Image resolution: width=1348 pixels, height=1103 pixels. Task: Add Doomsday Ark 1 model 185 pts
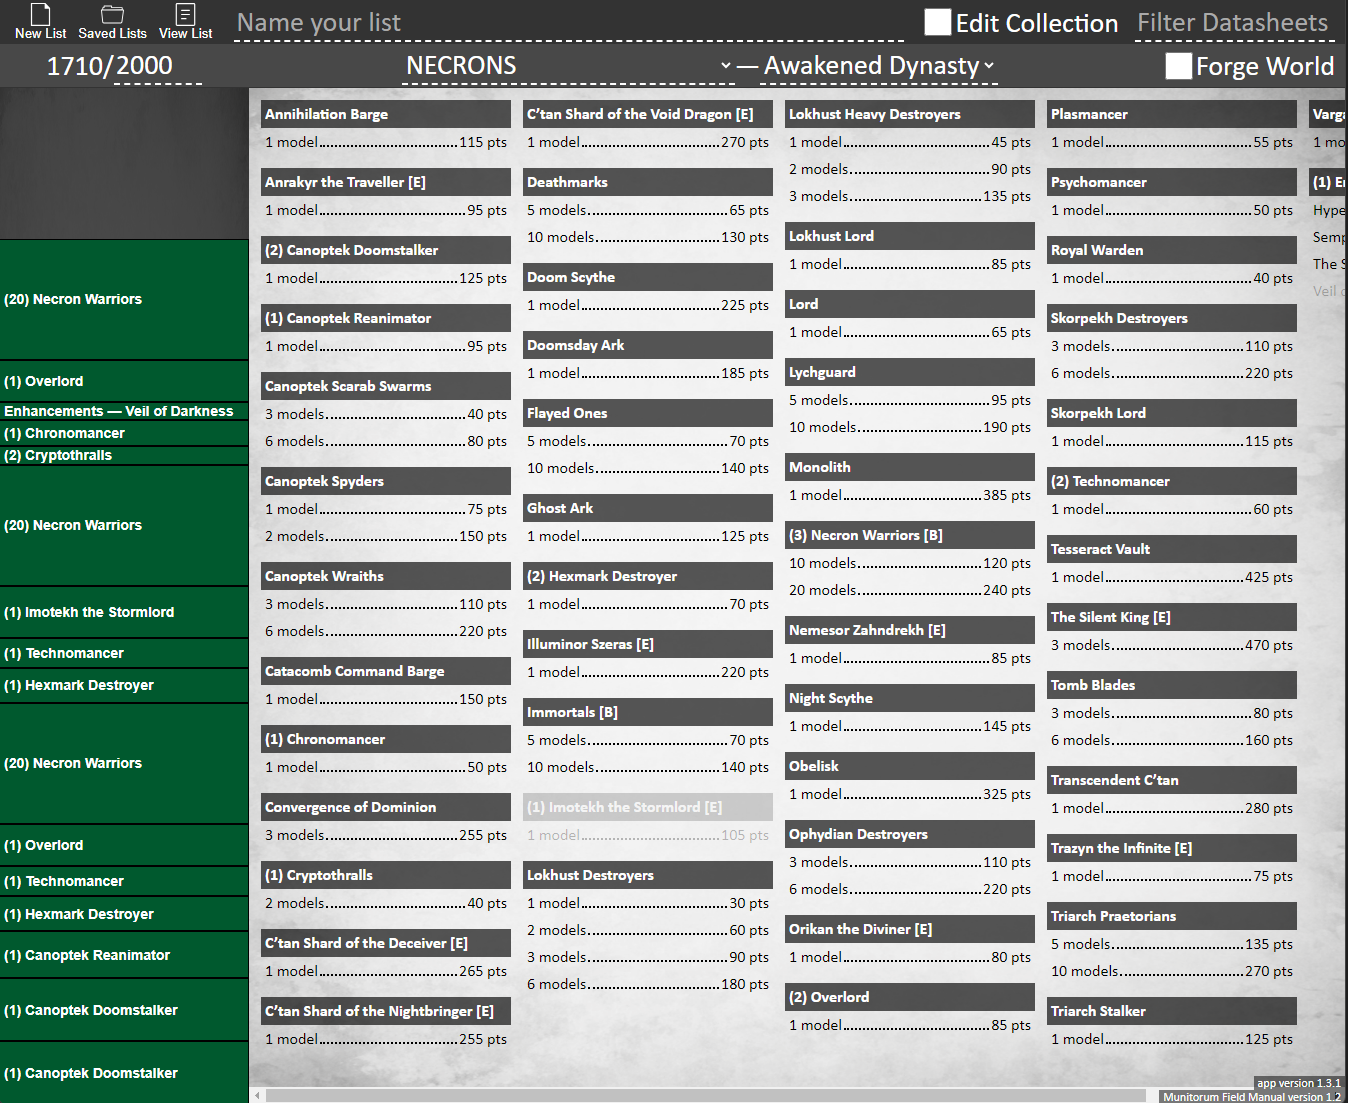[648, 373]
